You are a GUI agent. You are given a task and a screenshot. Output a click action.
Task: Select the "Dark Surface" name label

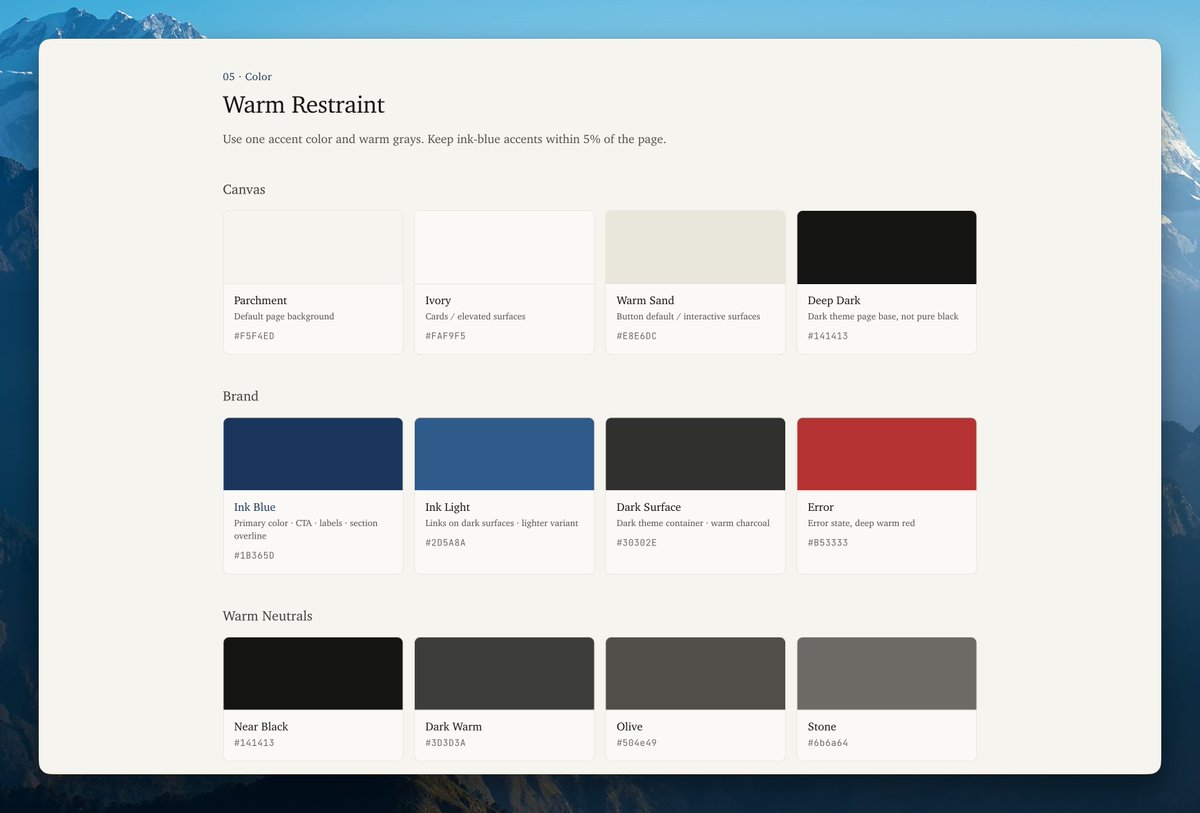pyautogui.click(x=649, y=507)
